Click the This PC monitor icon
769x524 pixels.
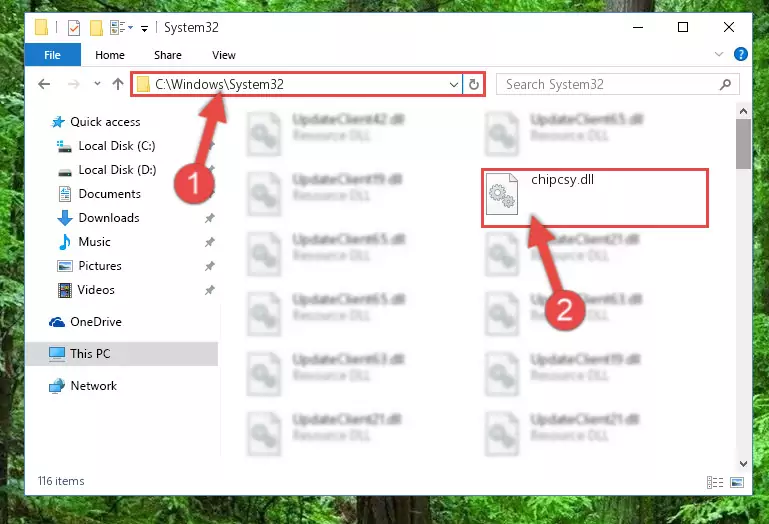pyautogui.click(x=57, y=354)
